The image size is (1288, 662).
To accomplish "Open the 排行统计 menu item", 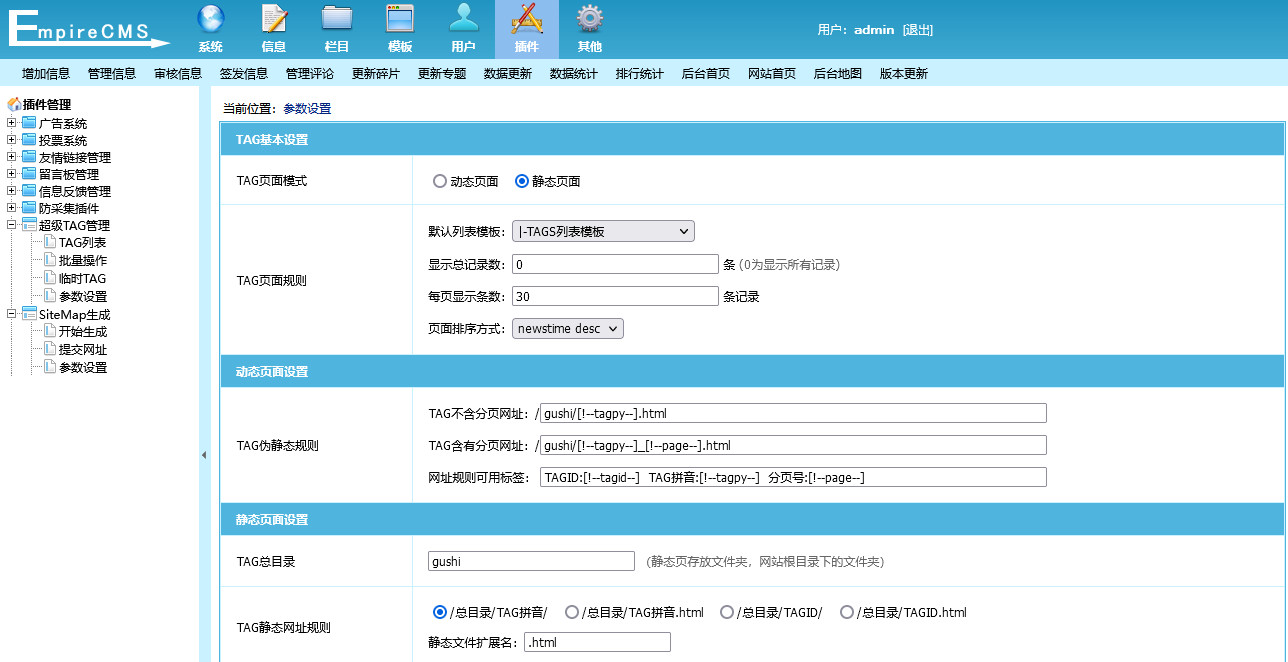I will click(640, 73).
